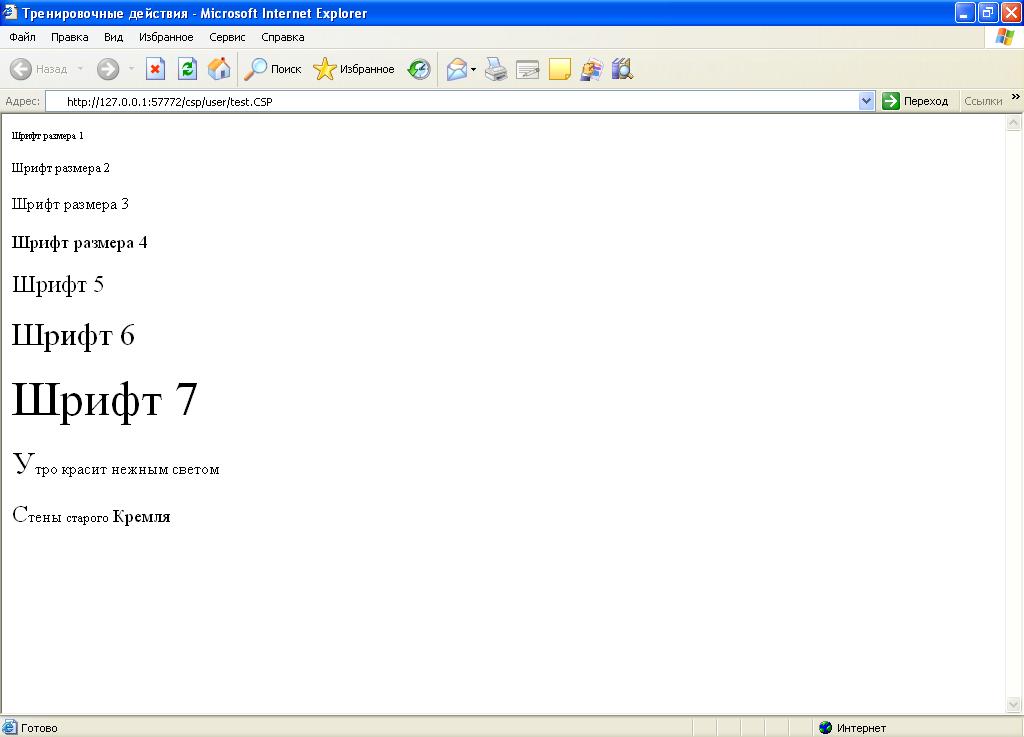Click the yellow note toolbar icon

coord(560,69)
